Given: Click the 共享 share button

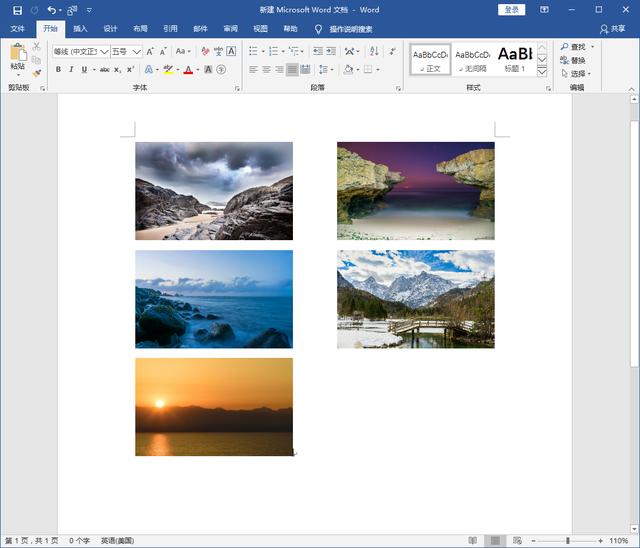Looking at the screenshot, I should (x=613, y=29).
